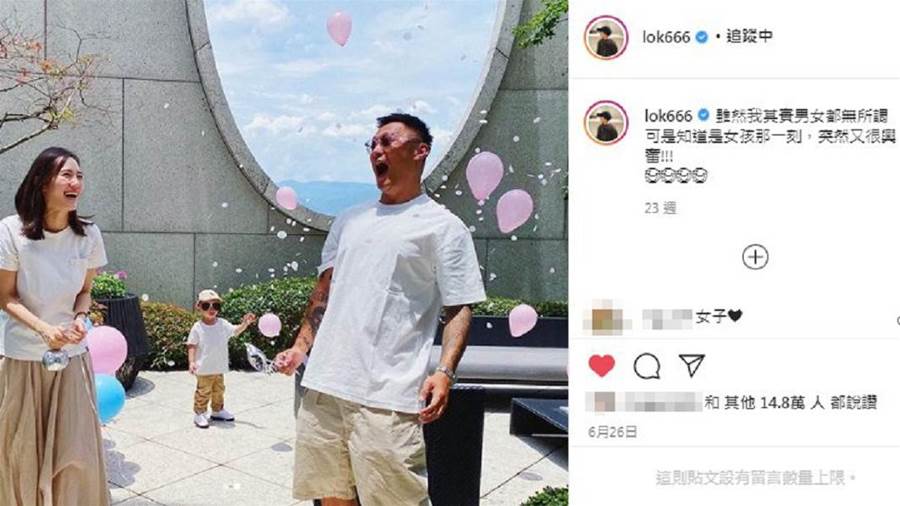
Task: Click lok666 username in caption
Action: (668, 116)
